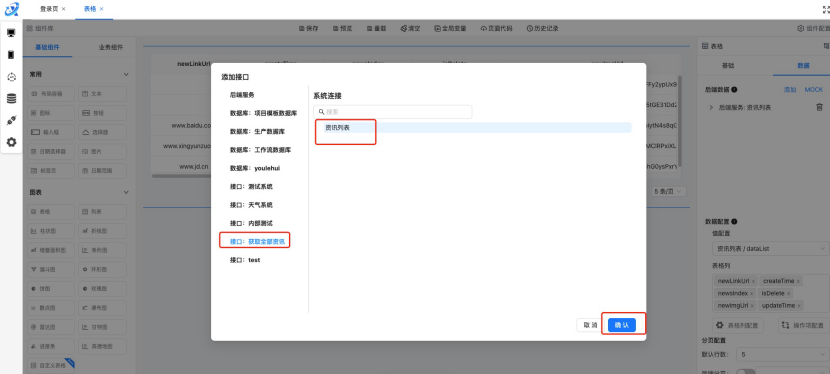Select the 漏斗图 funnel chart component
Viewport: 830px width, 374px height.
click(51, 269)
